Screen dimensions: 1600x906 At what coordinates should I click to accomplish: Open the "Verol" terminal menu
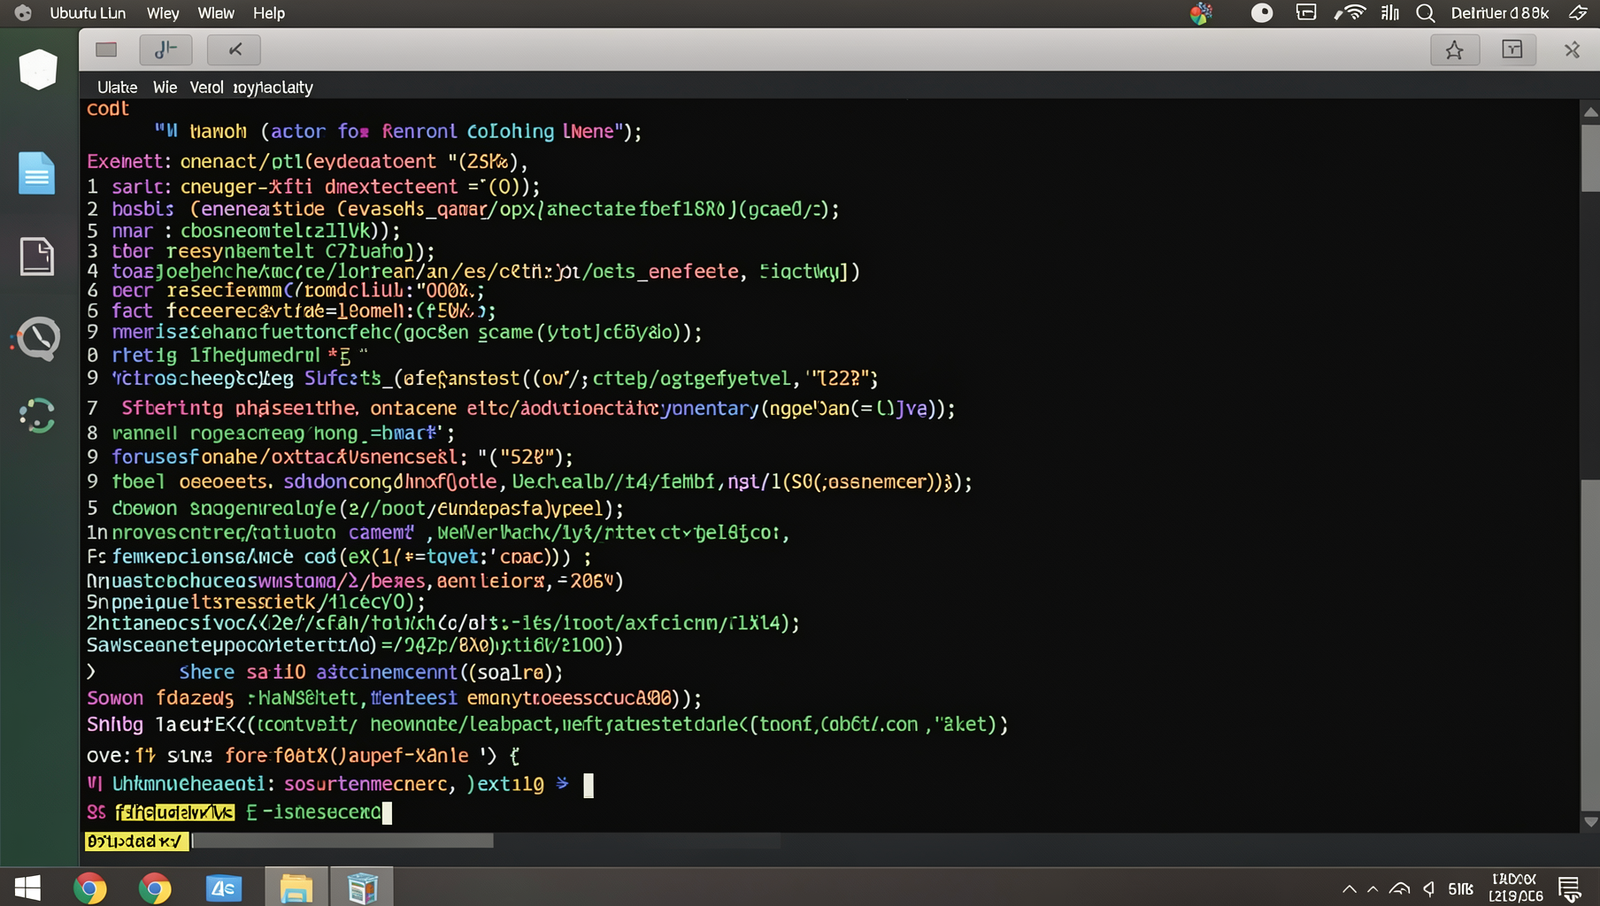click(207, 88)
